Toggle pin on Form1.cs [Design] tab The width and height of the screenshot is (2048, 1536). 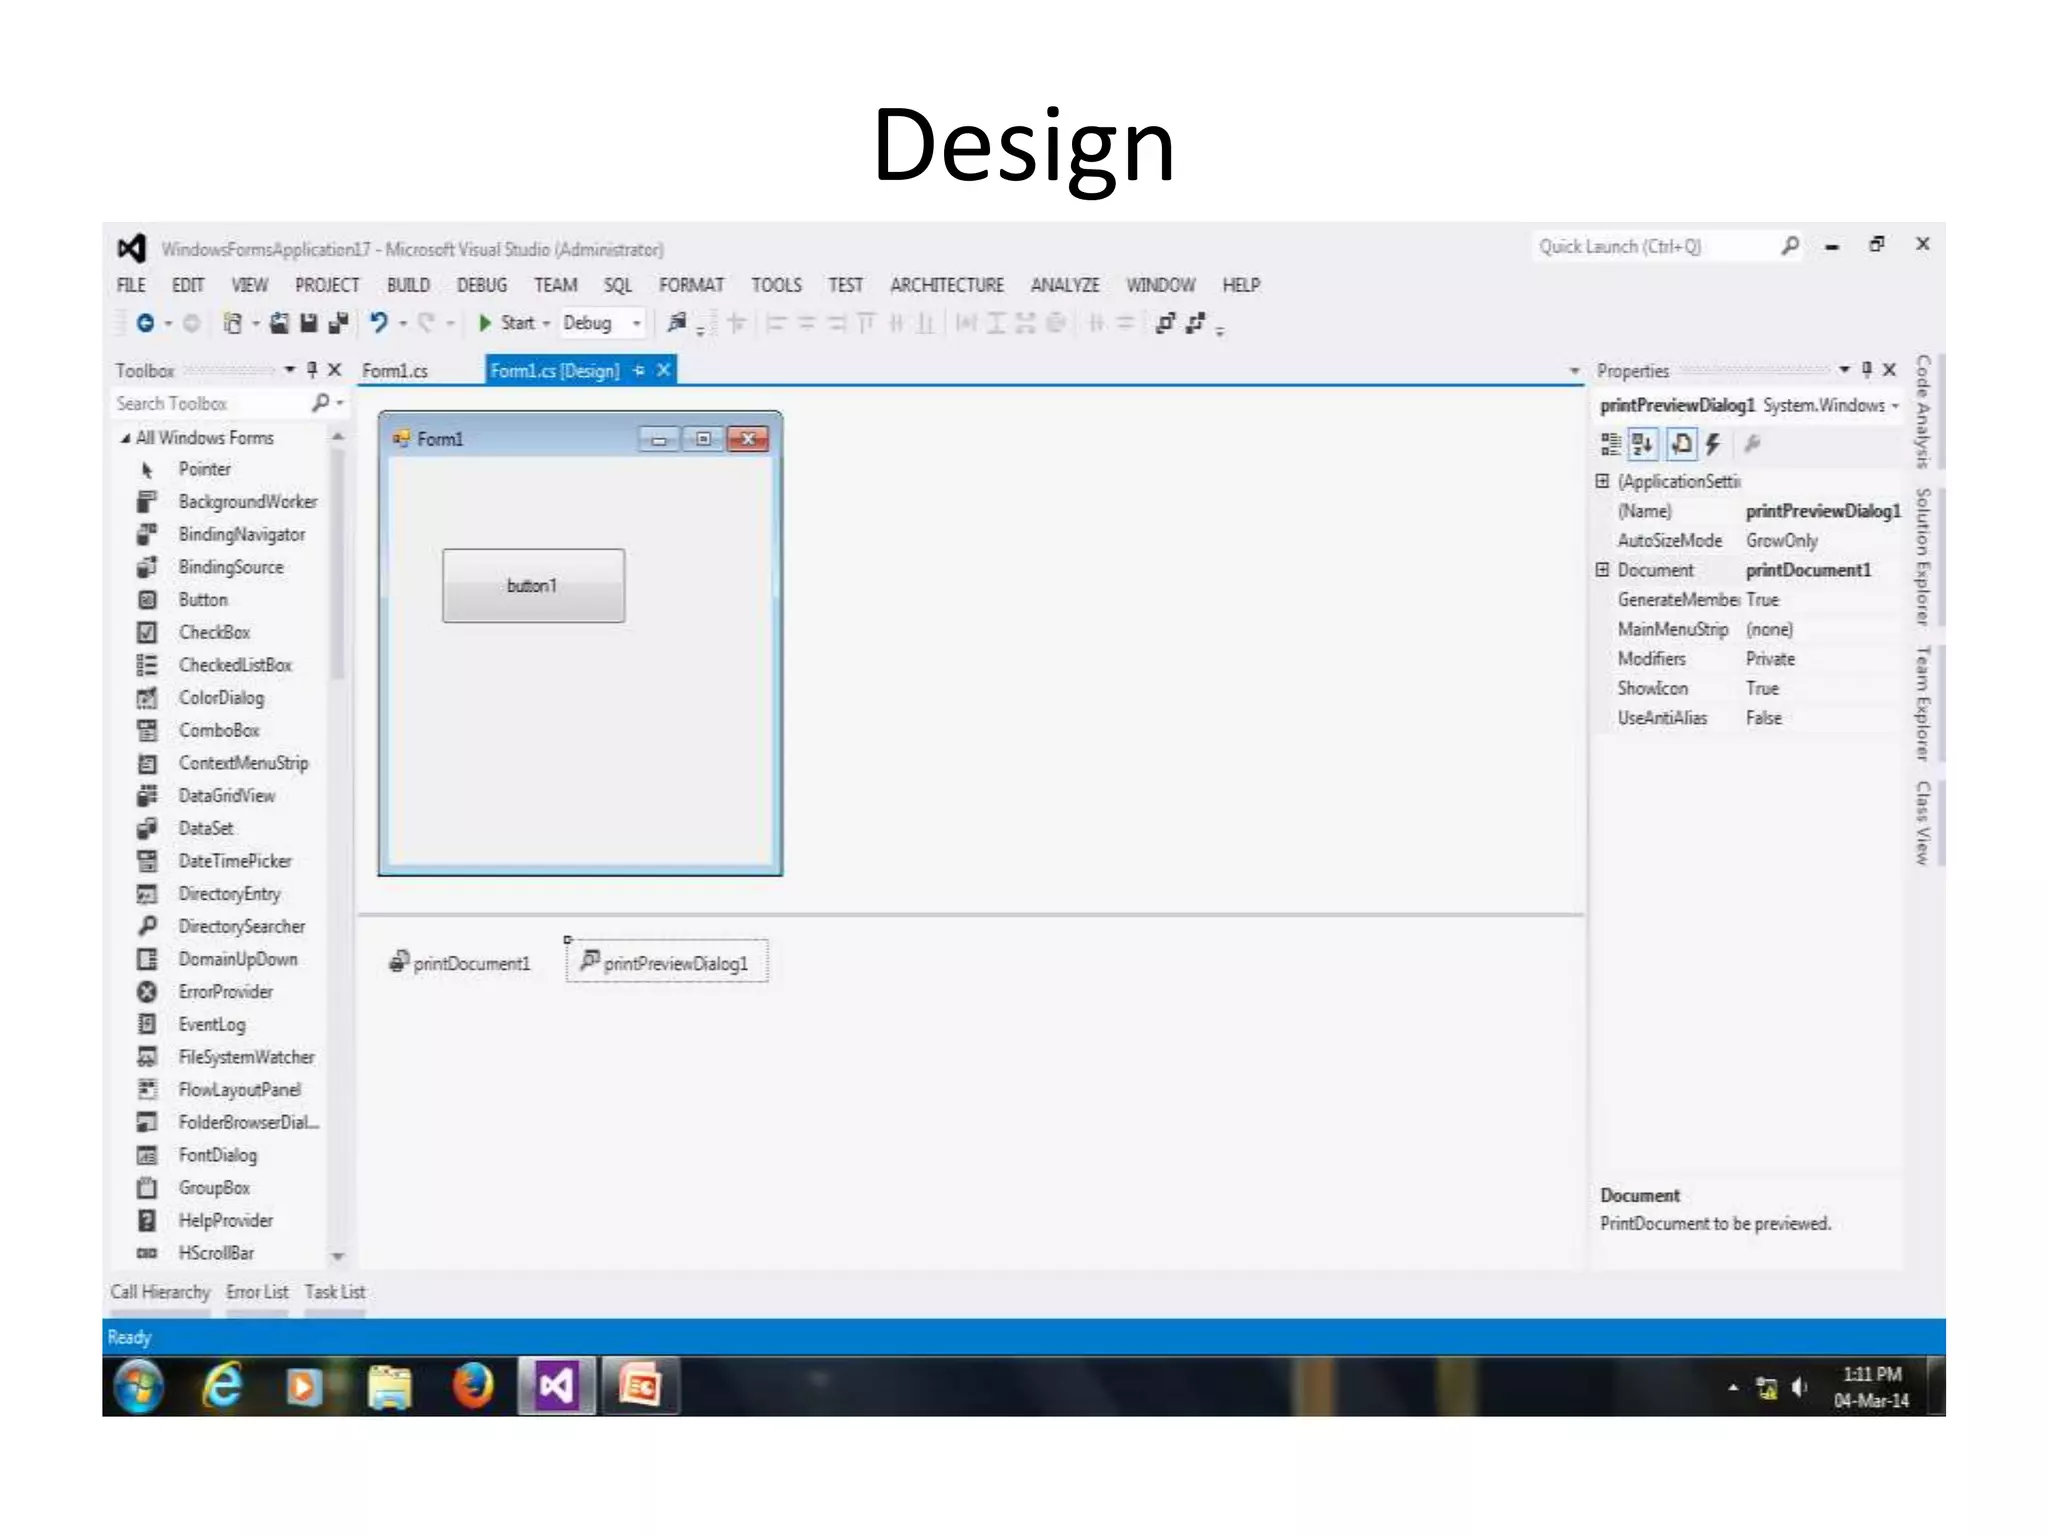tap(639, 371)
